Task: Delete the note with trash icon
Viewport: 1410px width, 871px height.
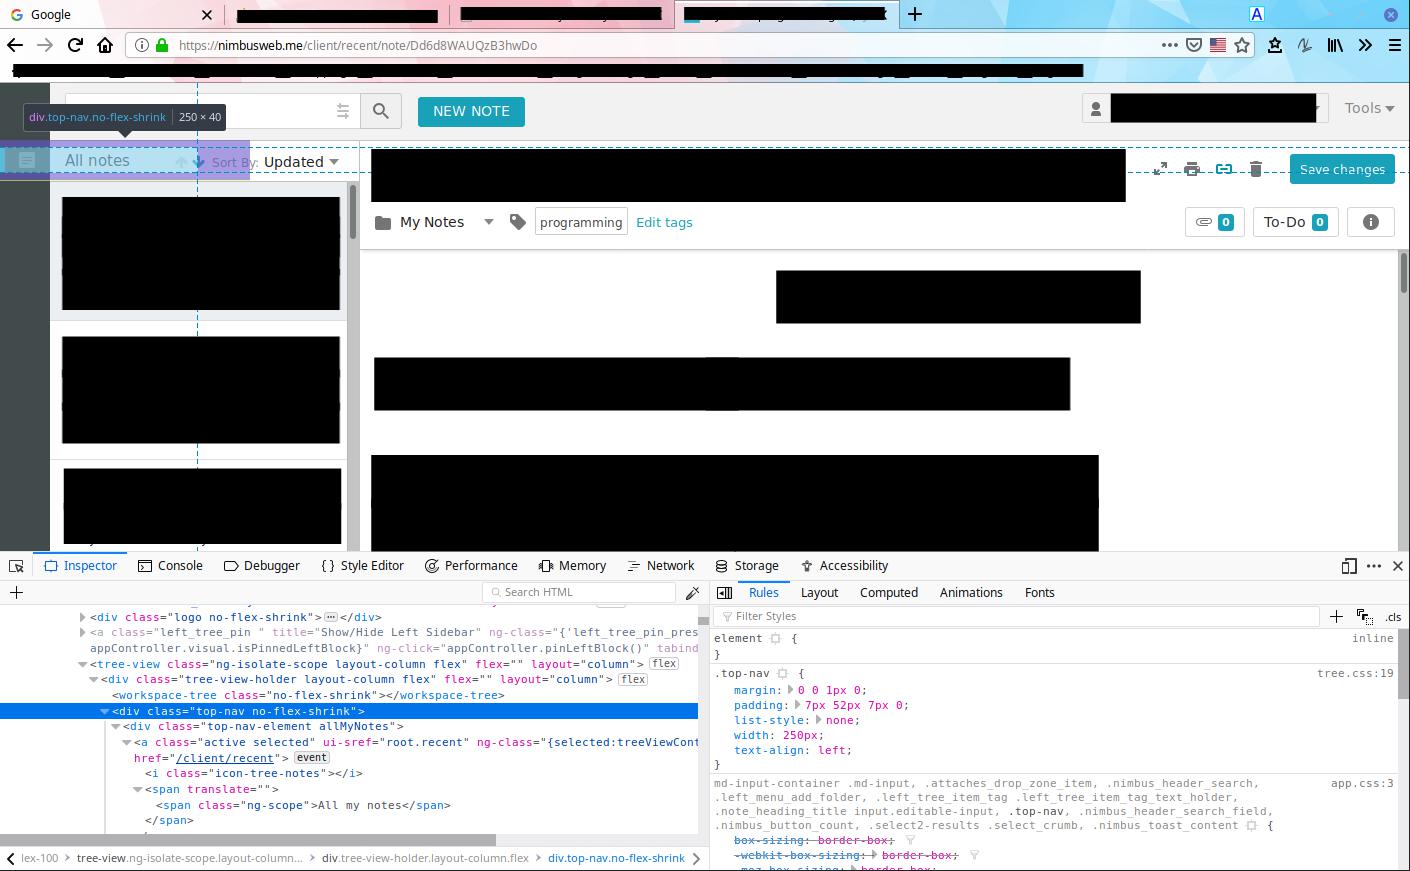Action: coord(1256,169)
